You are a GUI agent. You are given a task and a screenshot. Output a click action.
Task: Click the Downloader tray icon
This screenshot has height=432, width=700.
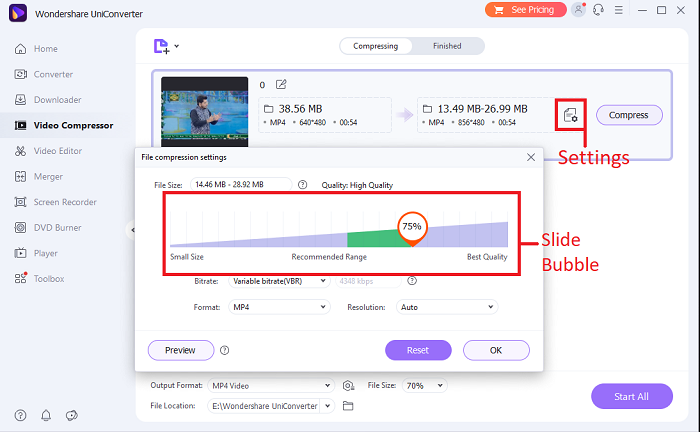click(21, 100)
